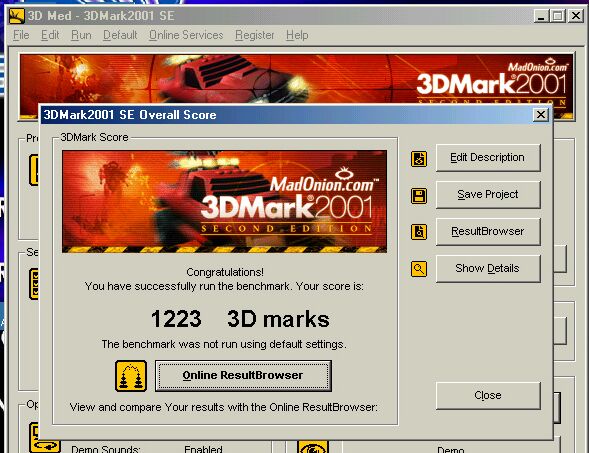
Task: Click the main window 3DMark2001 banner
Action: point(296,79)
